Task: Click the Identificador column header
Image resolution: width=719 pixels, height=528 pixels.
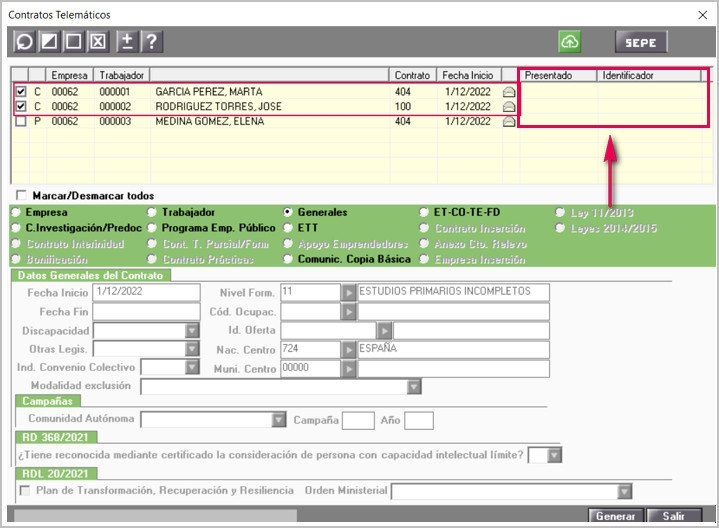Action: [649, 75]
